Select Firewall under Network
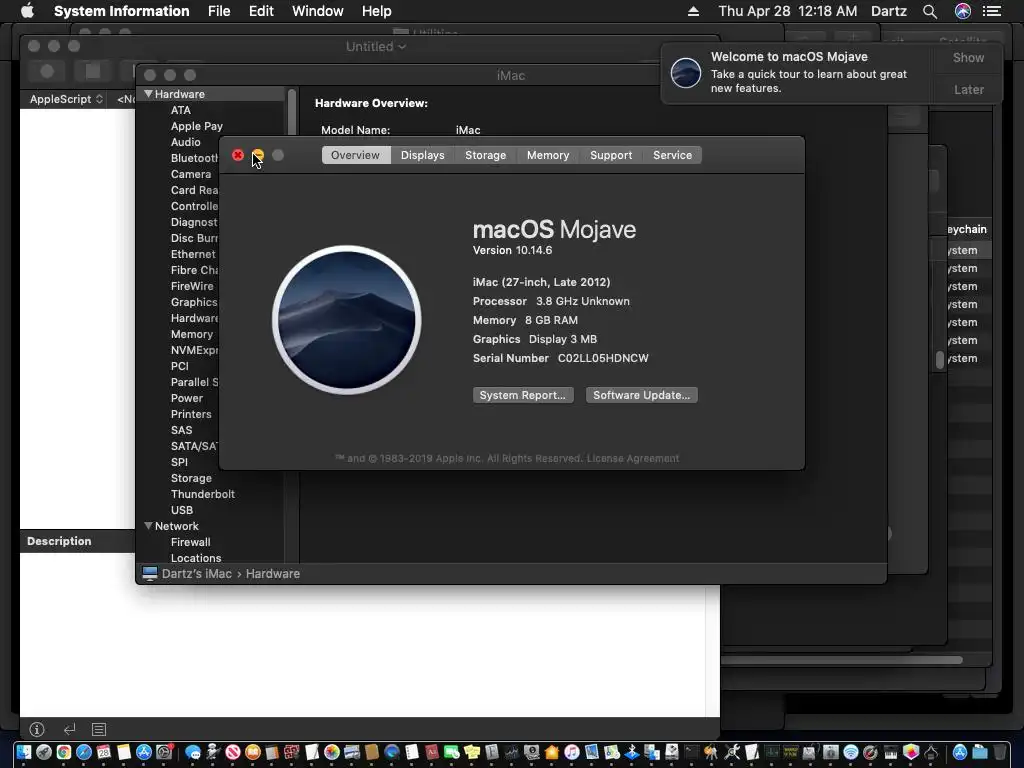The image size is (1024, 768). (190, 542)
